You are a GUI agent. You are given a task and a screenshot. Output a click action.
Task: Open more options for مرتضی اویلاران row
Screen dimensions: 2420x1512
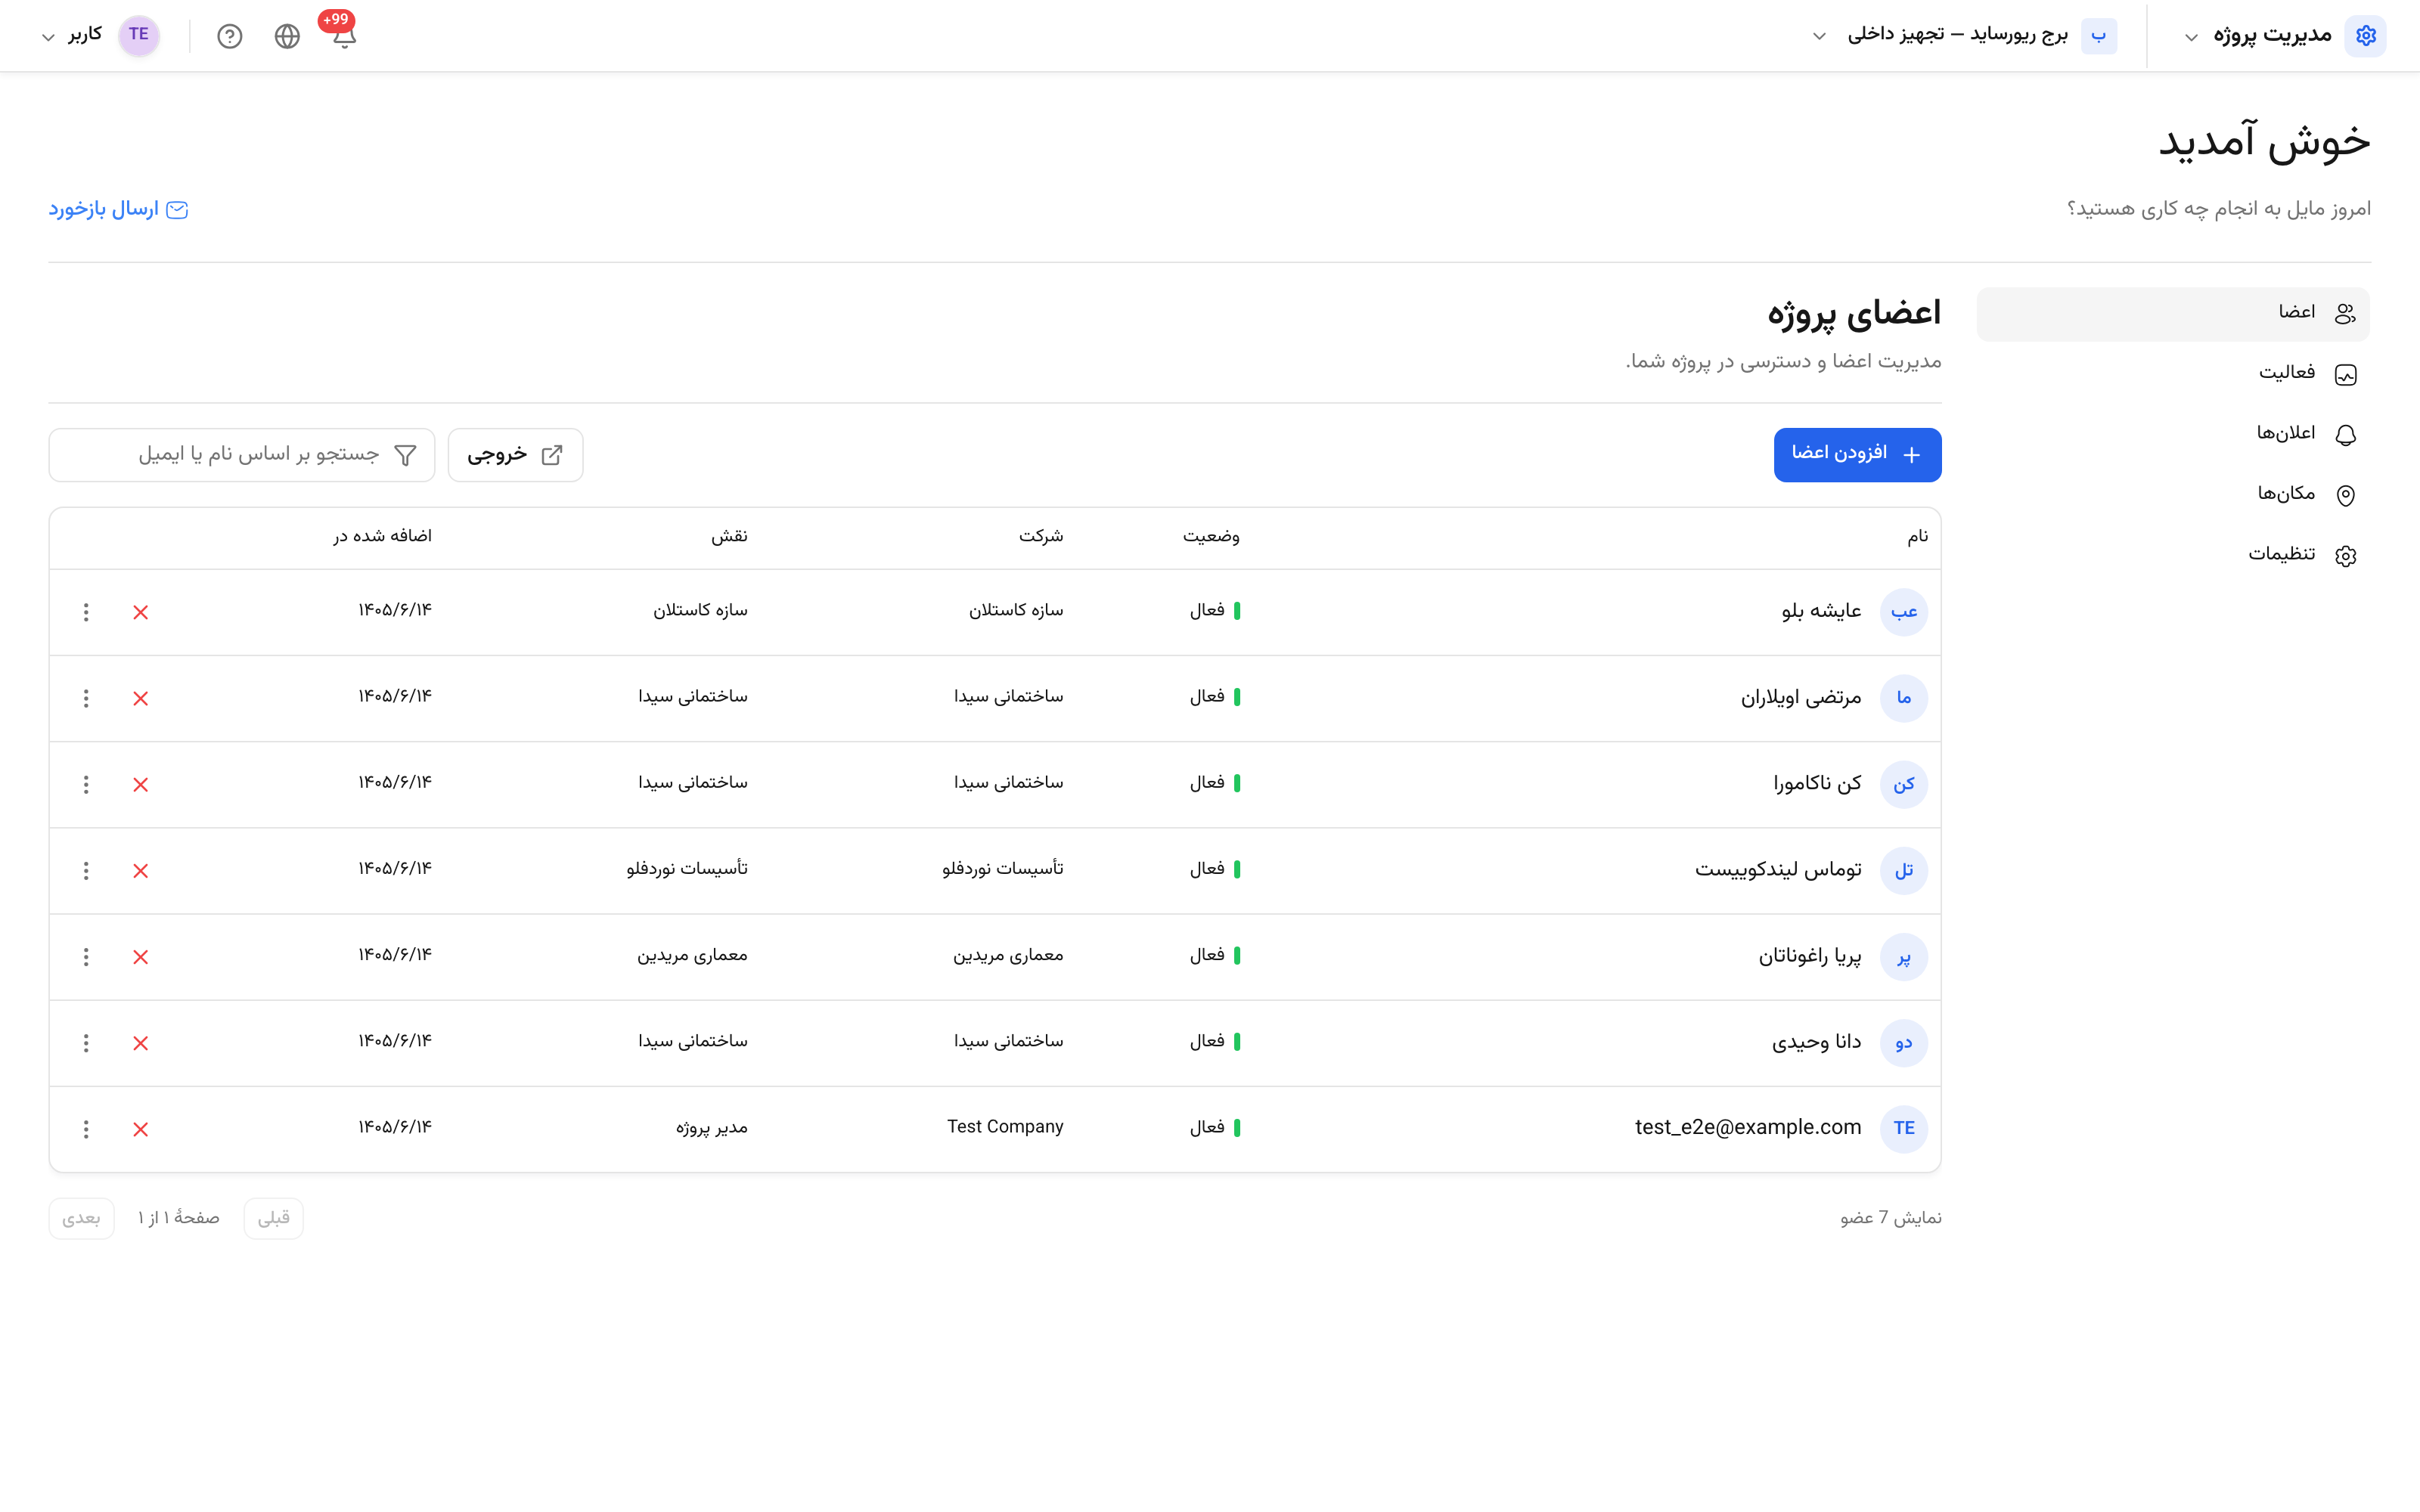tap(86, 698)
